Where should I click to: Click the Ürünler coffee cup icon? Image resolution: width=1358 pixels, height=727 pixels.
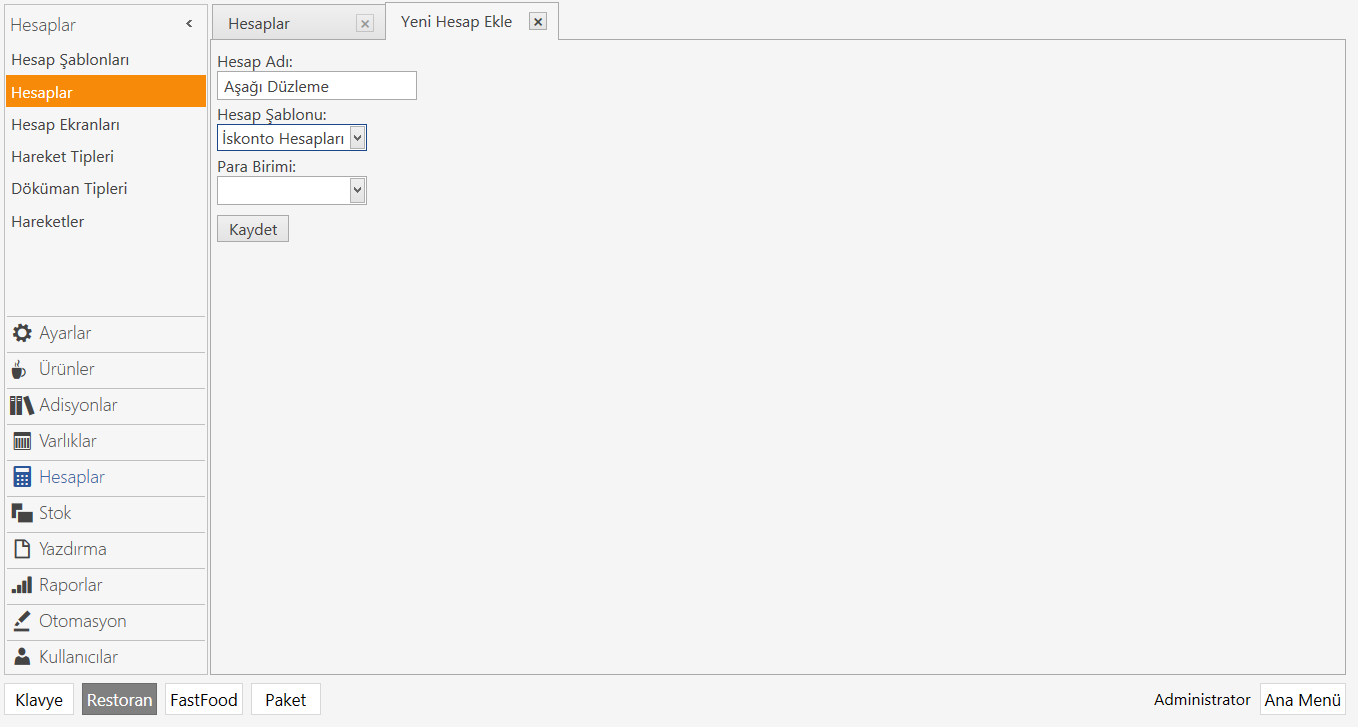[19, 369]
